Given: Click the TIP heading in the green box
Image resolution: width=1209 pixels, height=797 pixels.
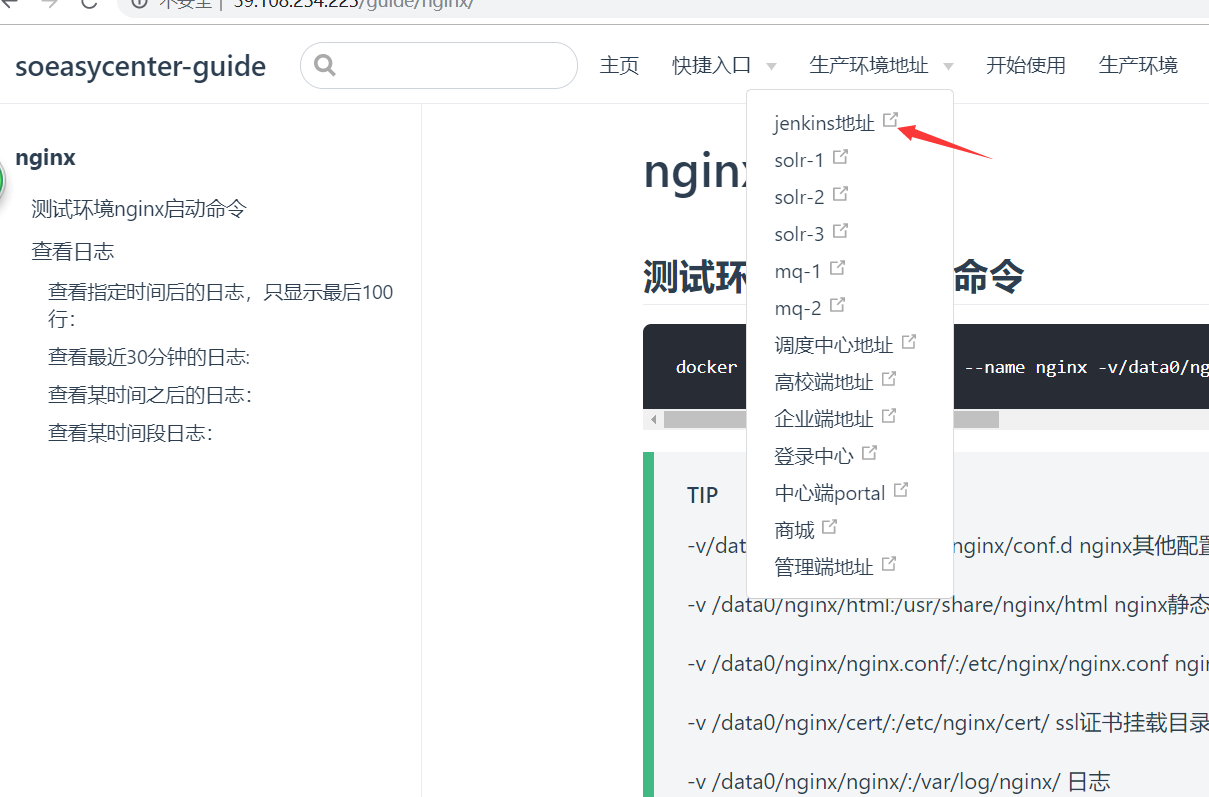Looking at the screenshot, I should coord(702,495).
